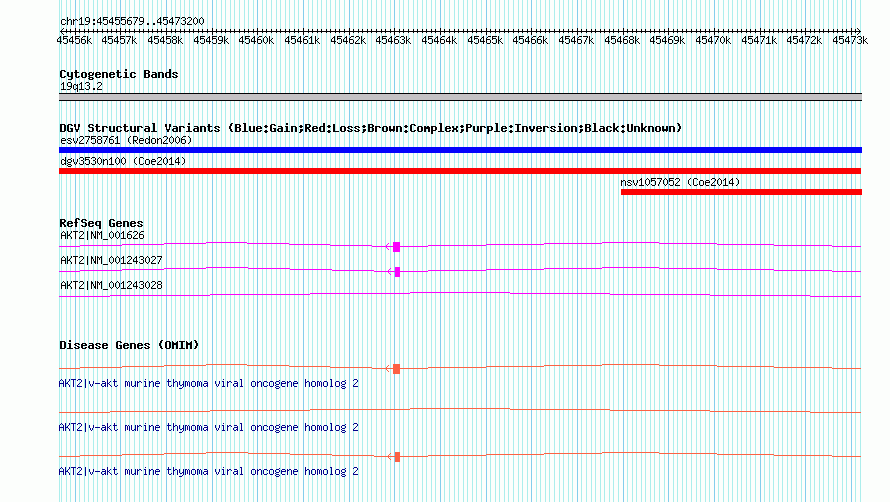Click the 45456k ruler position

(74, 40)
